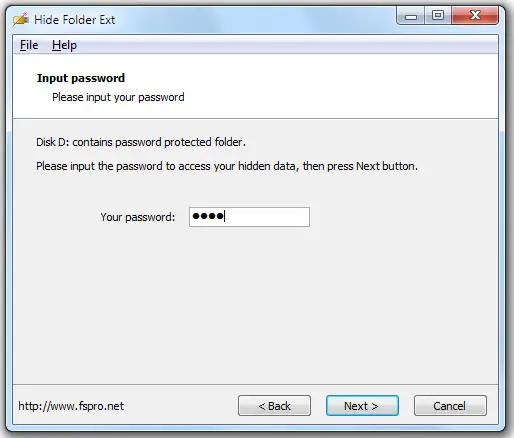This screenshot has height=438, width=514.
Task: Click the 'Disk D: contains password protected folder' text
Action: [x=141, y=142]
